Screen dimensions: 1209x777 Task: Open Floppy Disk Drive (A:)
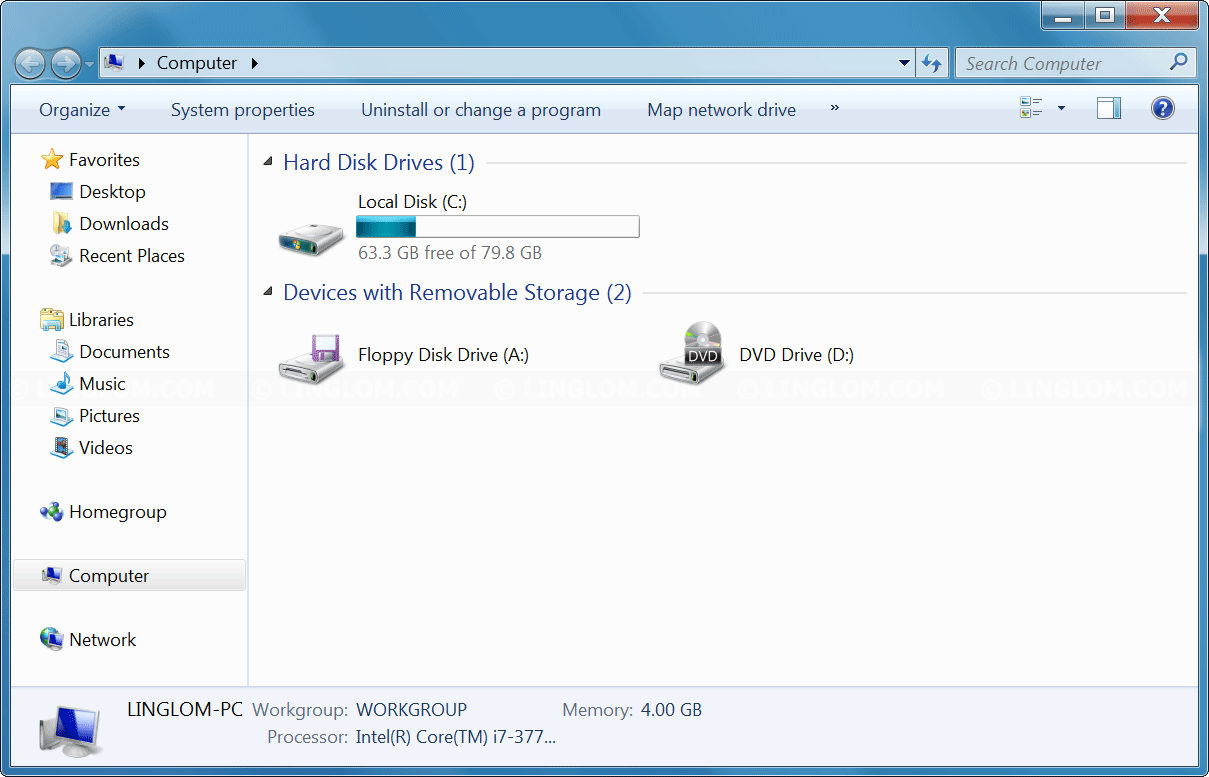coord(443,354)
